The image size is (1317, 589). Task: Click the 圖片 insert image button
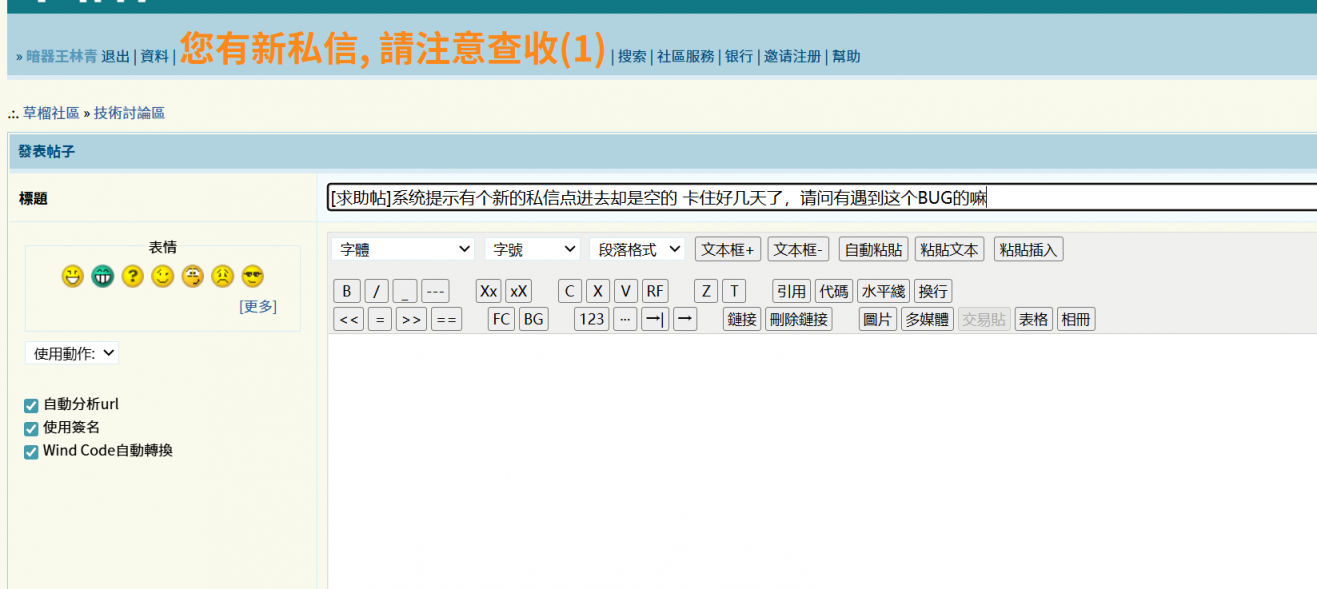877,319
